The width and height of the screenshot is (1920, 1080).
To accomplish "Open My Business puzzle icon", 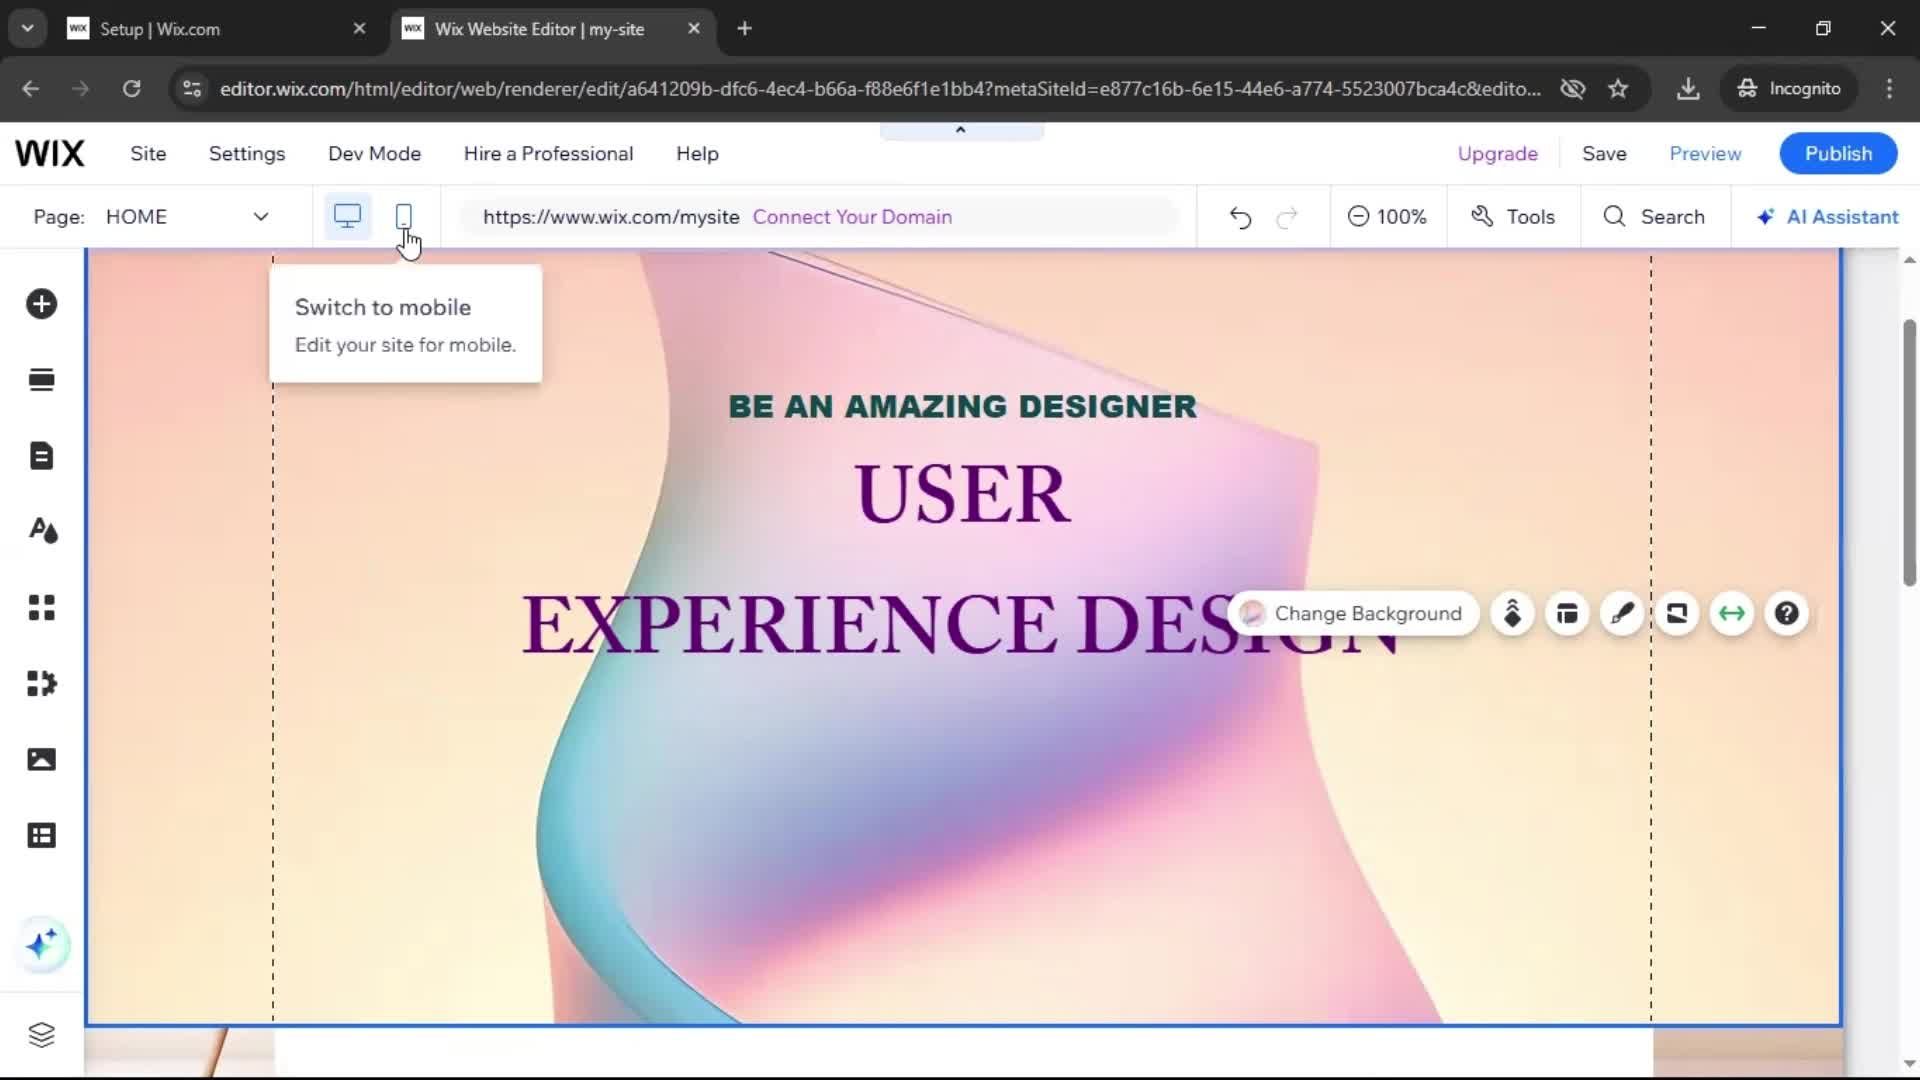I will point(41,683).
